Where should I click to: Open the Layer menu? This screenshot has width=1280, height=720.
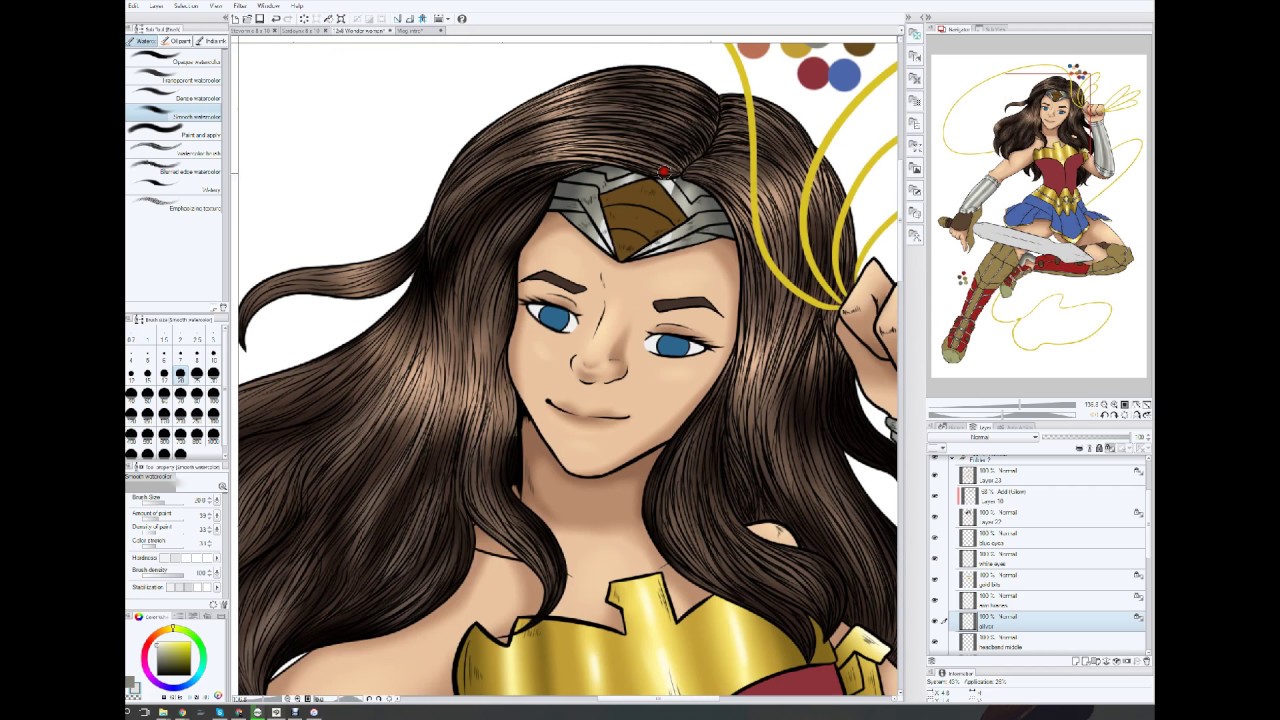point(156,6)
